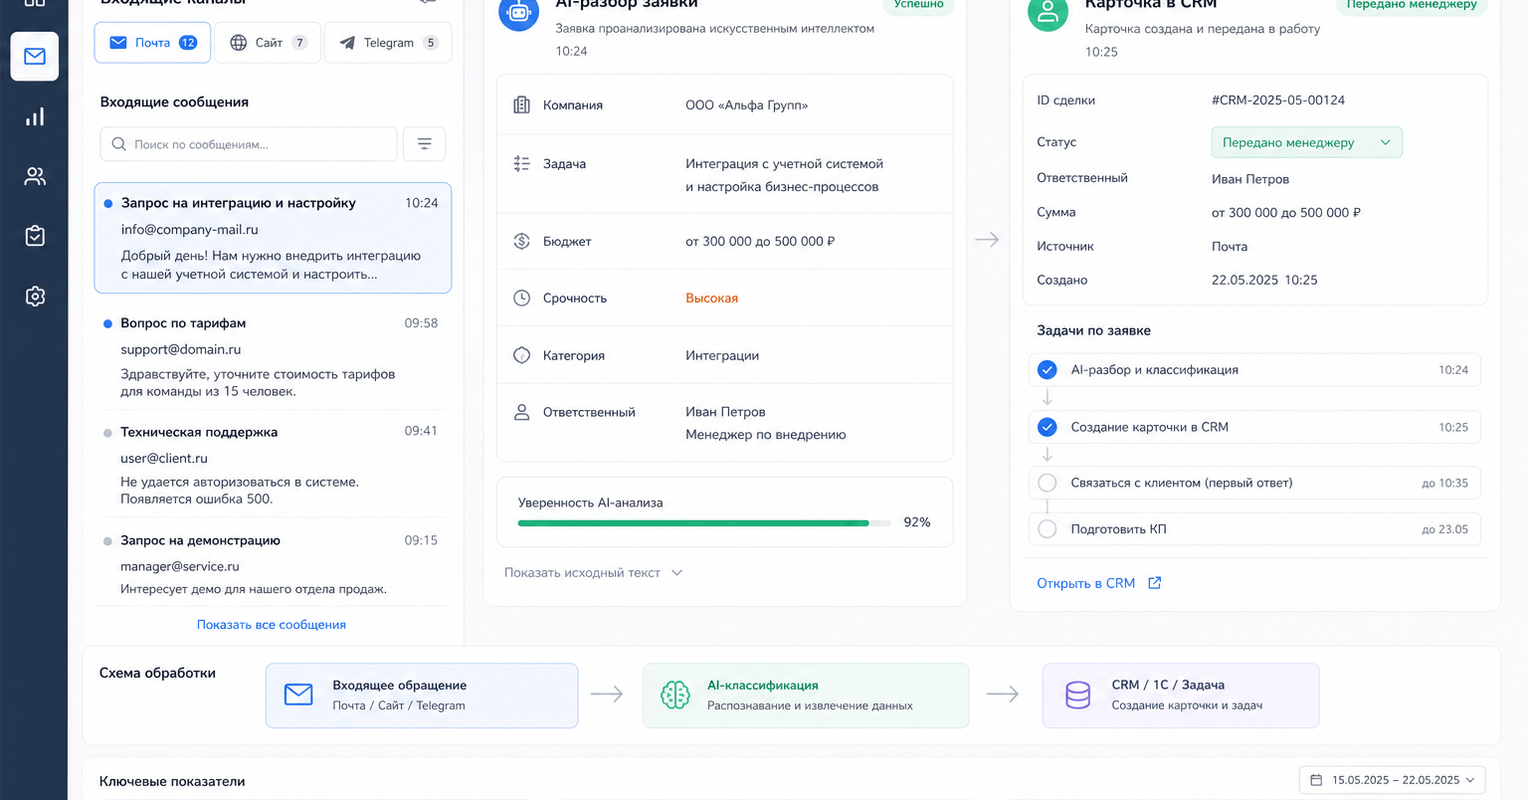Image resolution: width=1528 pixels, height=800 pixels.
Task: Mark Связаться с клиентом task as done
Action: click(x=1047, y=483)
